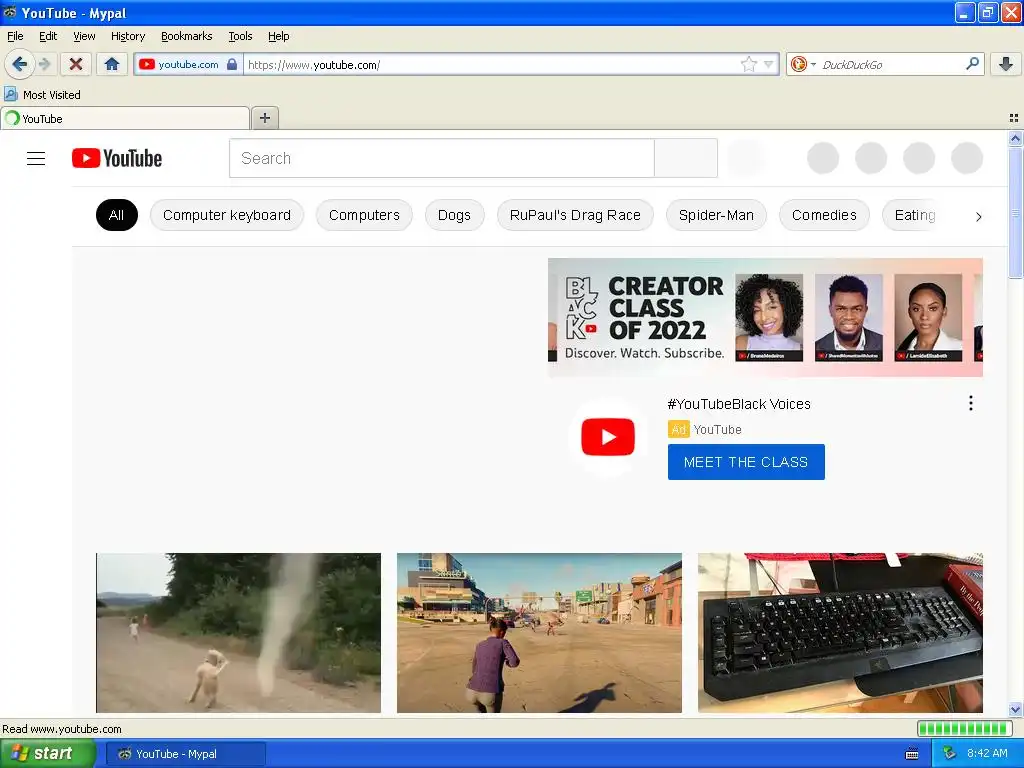Click the magnifier search icon in search bar
Image resolution: width=1024 pixels, height=768 pixels.
[x=972, y=64]
